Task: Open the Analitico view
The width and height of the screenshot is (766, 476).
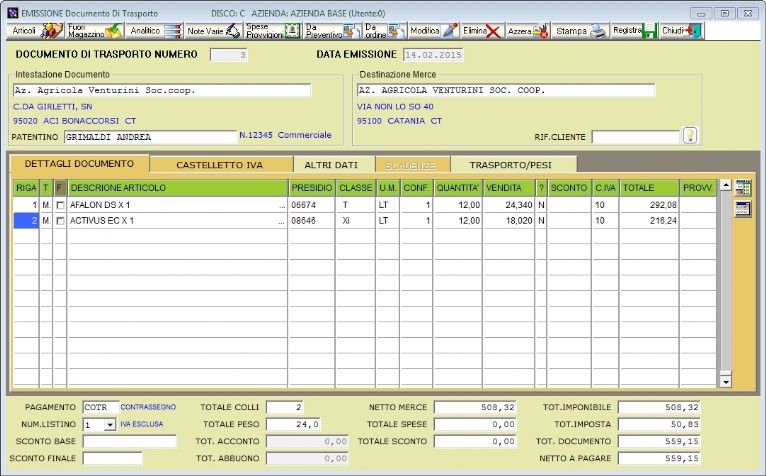Action: point(154,31)
